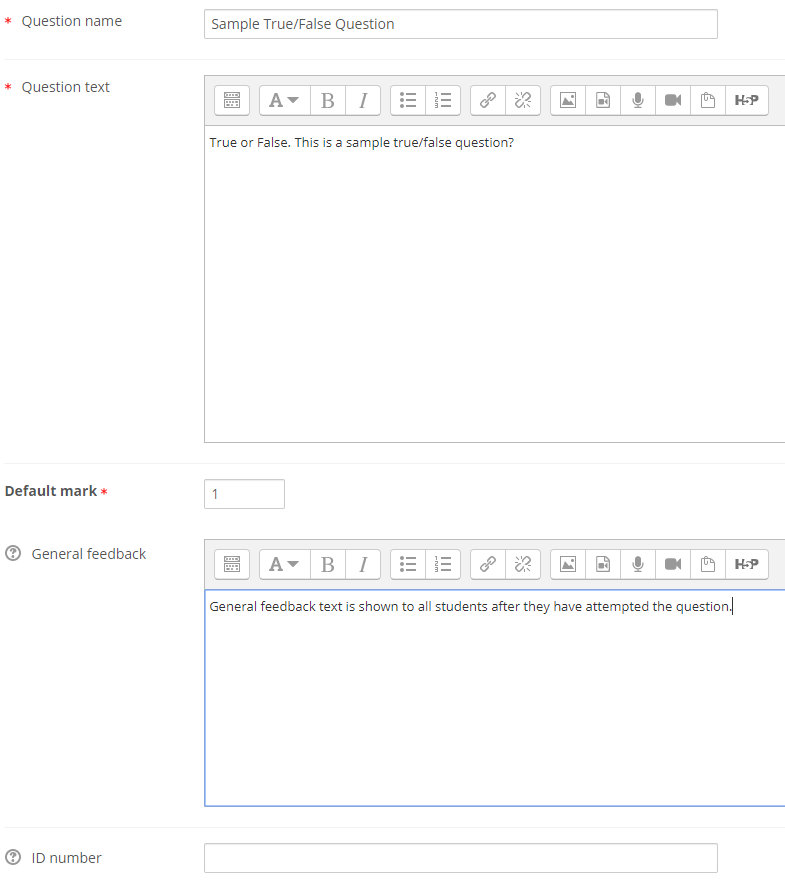Image resolution: width=785 pixels, height=886 pixels.
Task: Insert link in General feedback editor
Action: (x=488, y=564)
